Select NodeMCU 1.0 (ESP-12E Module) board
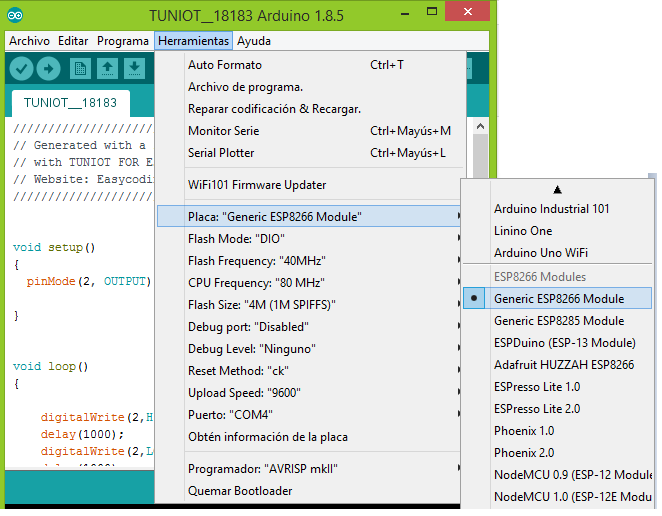 (557, 497)
